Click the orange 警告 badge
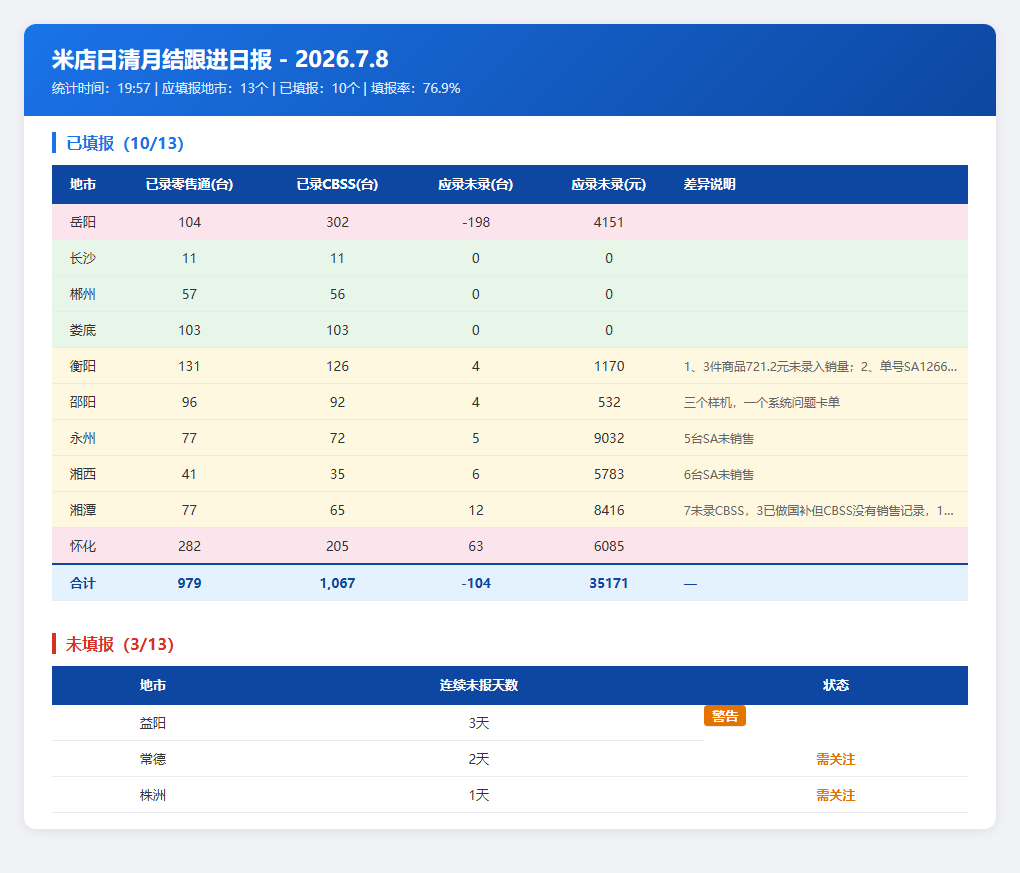This screenshot has width=1020, height=873. pyautogui.click(x=725, y=716)
